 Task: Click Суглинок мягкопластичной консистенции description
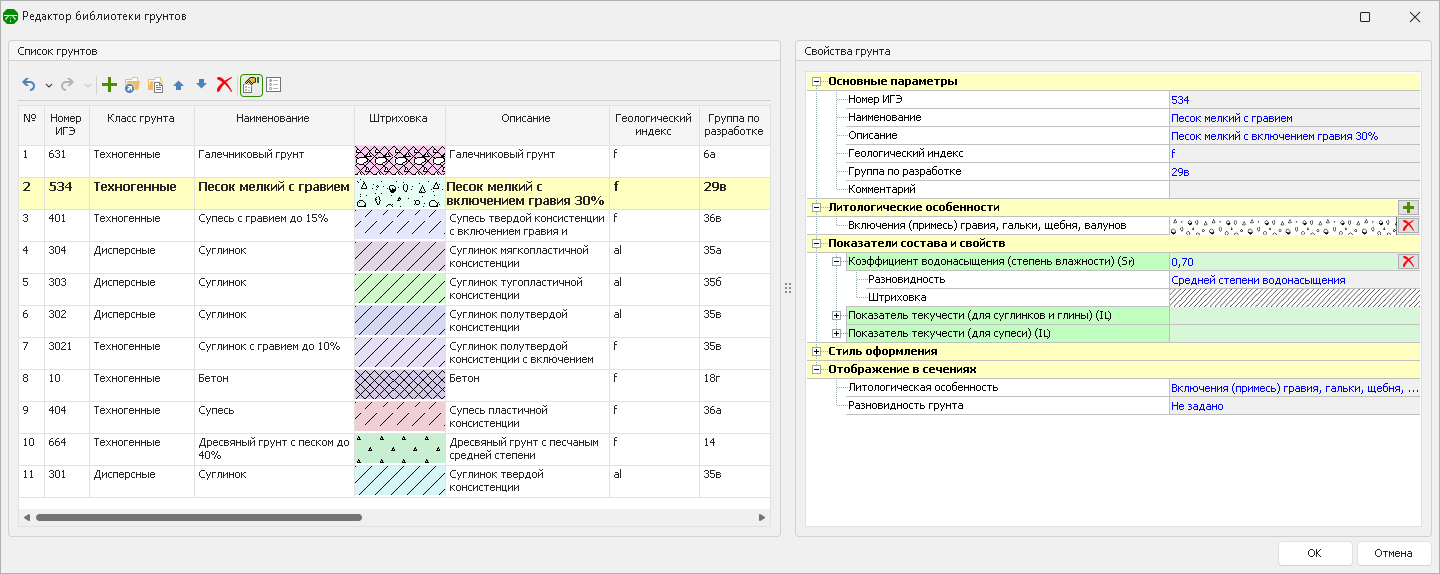pyautogui.click(x=527, y=257)
